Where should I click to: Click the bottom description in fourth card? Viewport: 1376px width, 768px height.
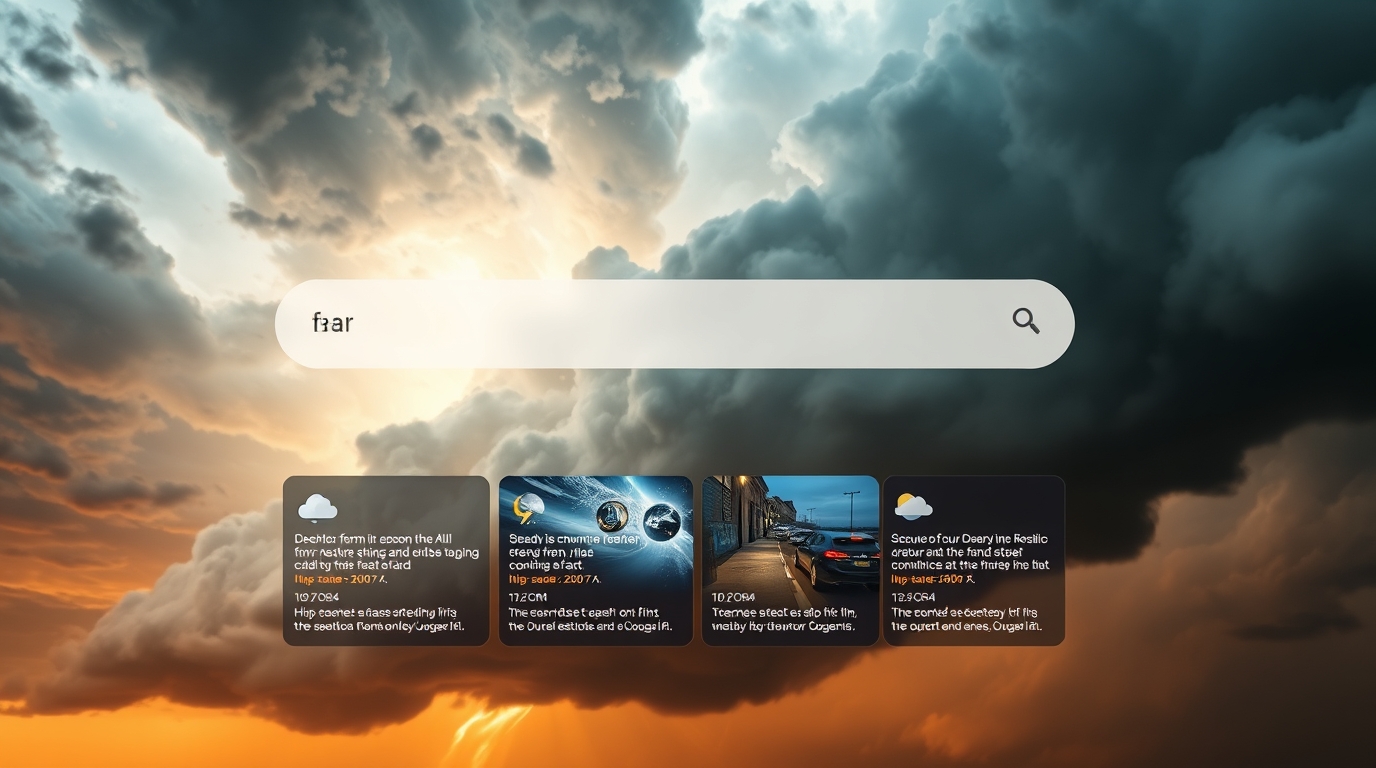click(x=966, y=619)
